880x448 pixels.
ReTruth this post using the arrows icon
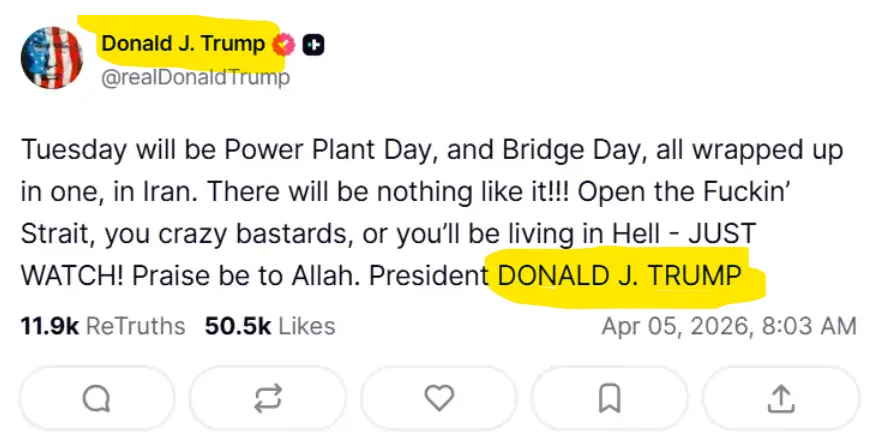268,399
